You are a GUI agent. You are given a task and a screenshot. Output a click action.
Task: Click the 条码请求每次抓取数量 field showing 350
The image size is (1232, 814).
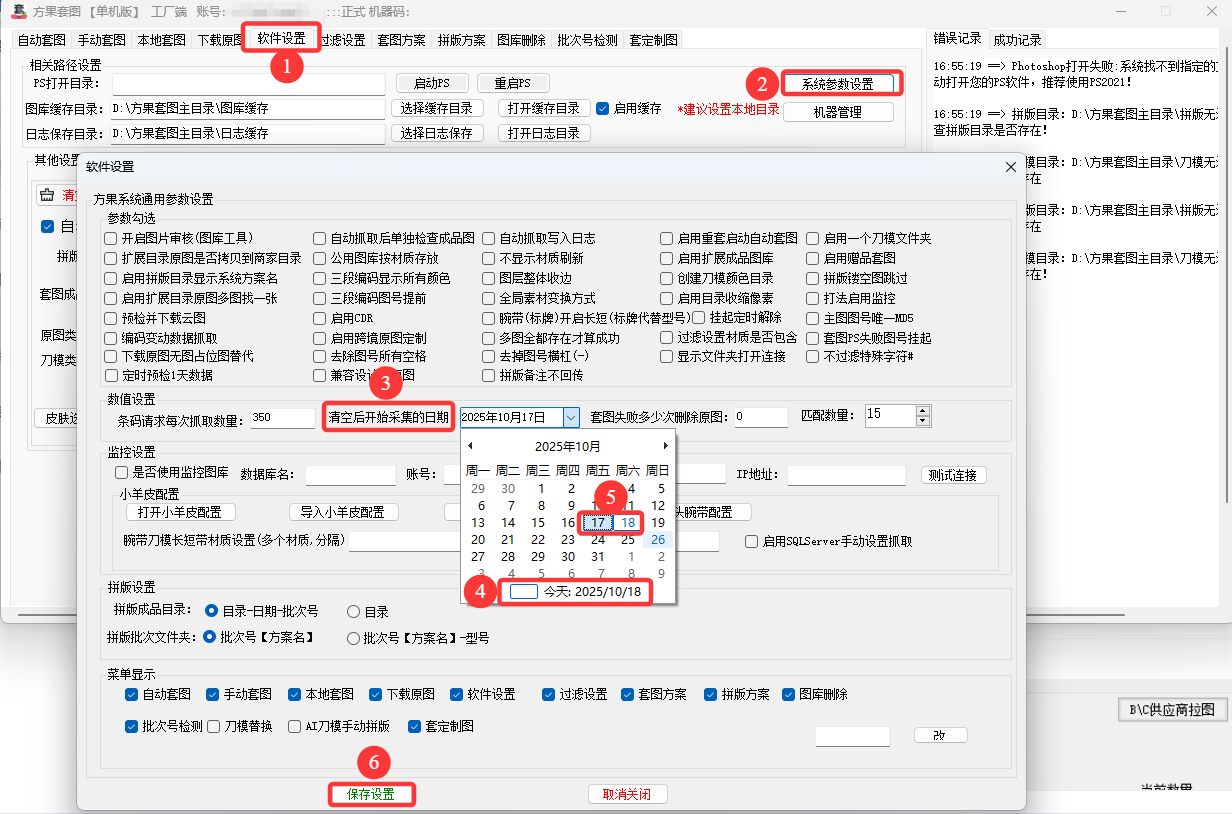pyautogui.click(x=283, y=418)
